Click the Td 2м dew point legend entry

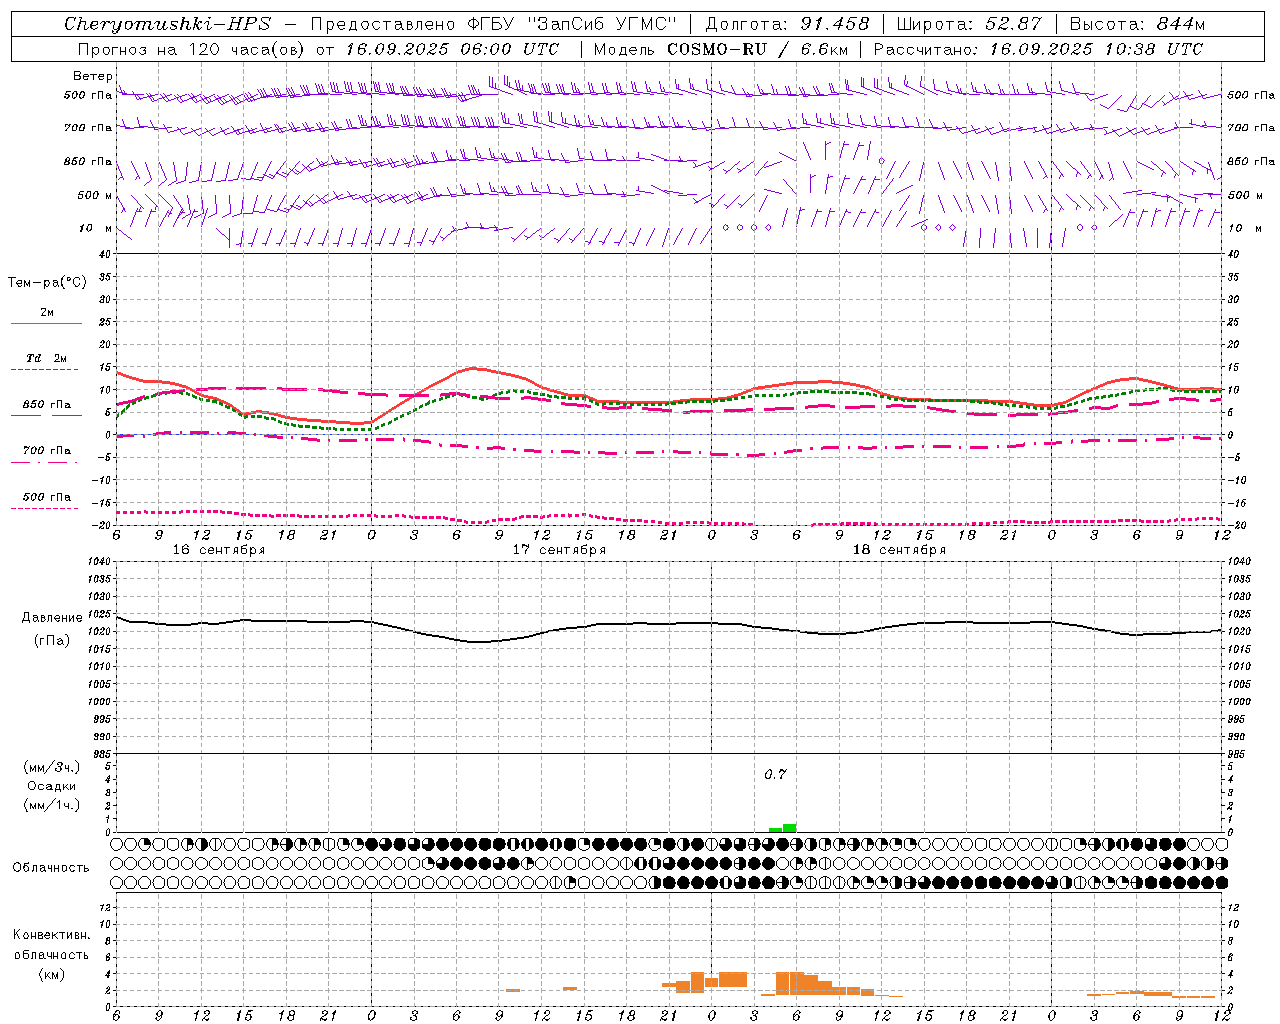(x=47, y=358)
